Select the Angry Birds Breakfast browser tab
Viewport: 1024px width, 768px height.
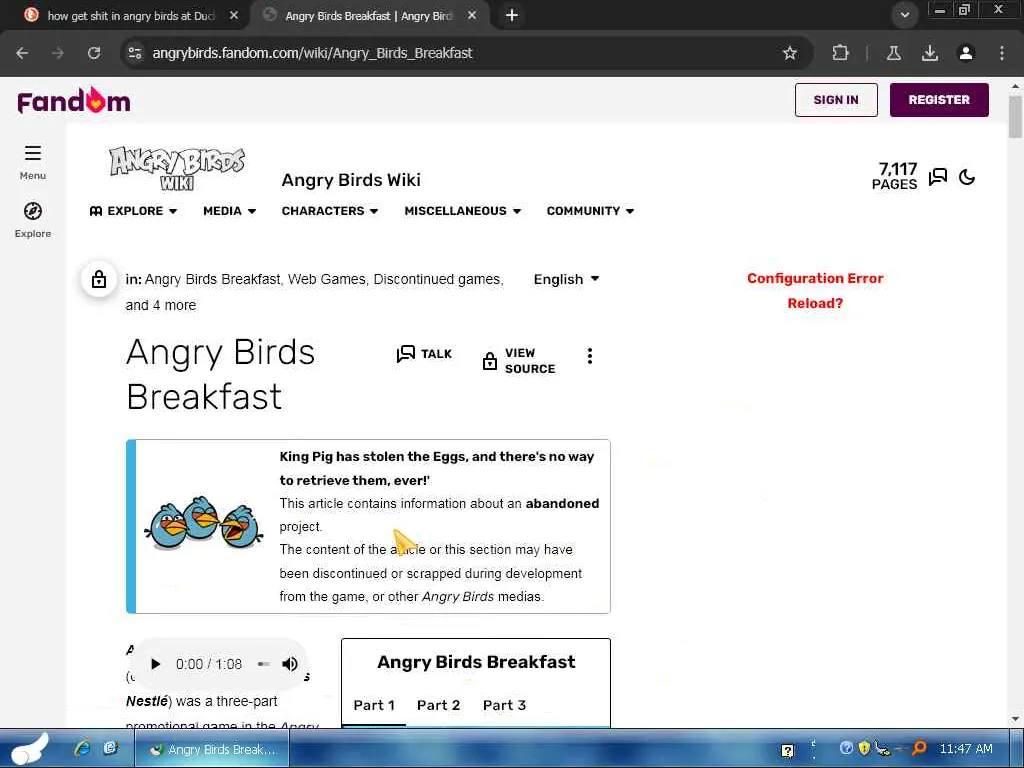pyautogui.click(x=369, y=16)
